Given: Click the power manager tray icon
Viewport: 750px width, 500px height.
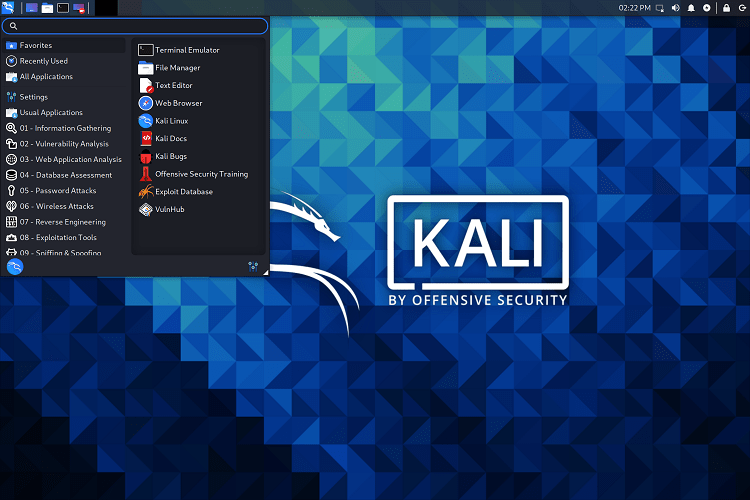Looking at the screenshot, I should (x=706, y=8).
